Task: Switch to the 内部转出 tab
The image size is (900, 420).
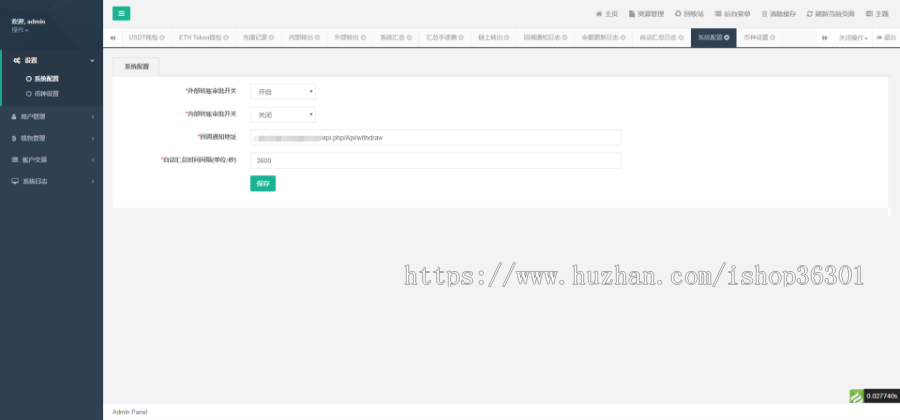Action: pos(300,37)
